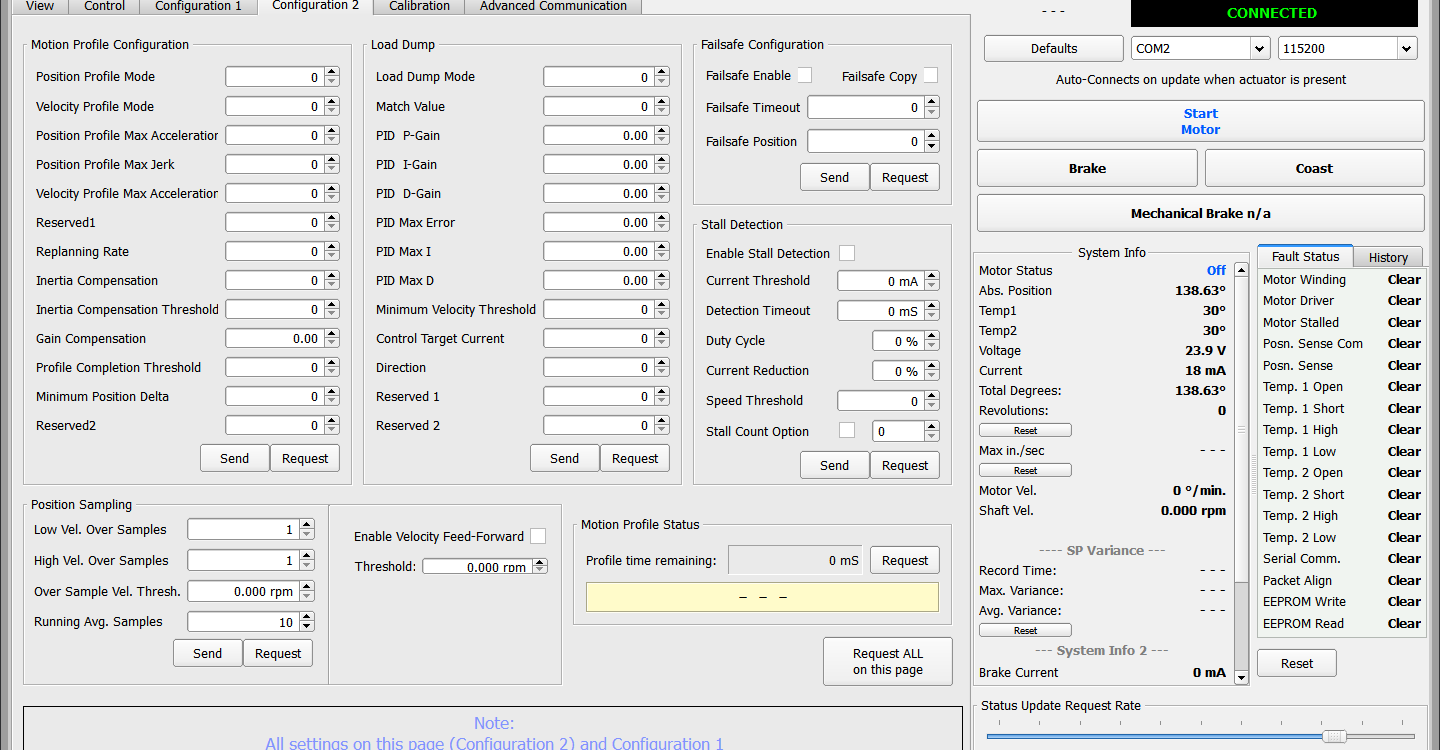
Task: Click the Failsafe Timeout stepper
Action: 931,107
